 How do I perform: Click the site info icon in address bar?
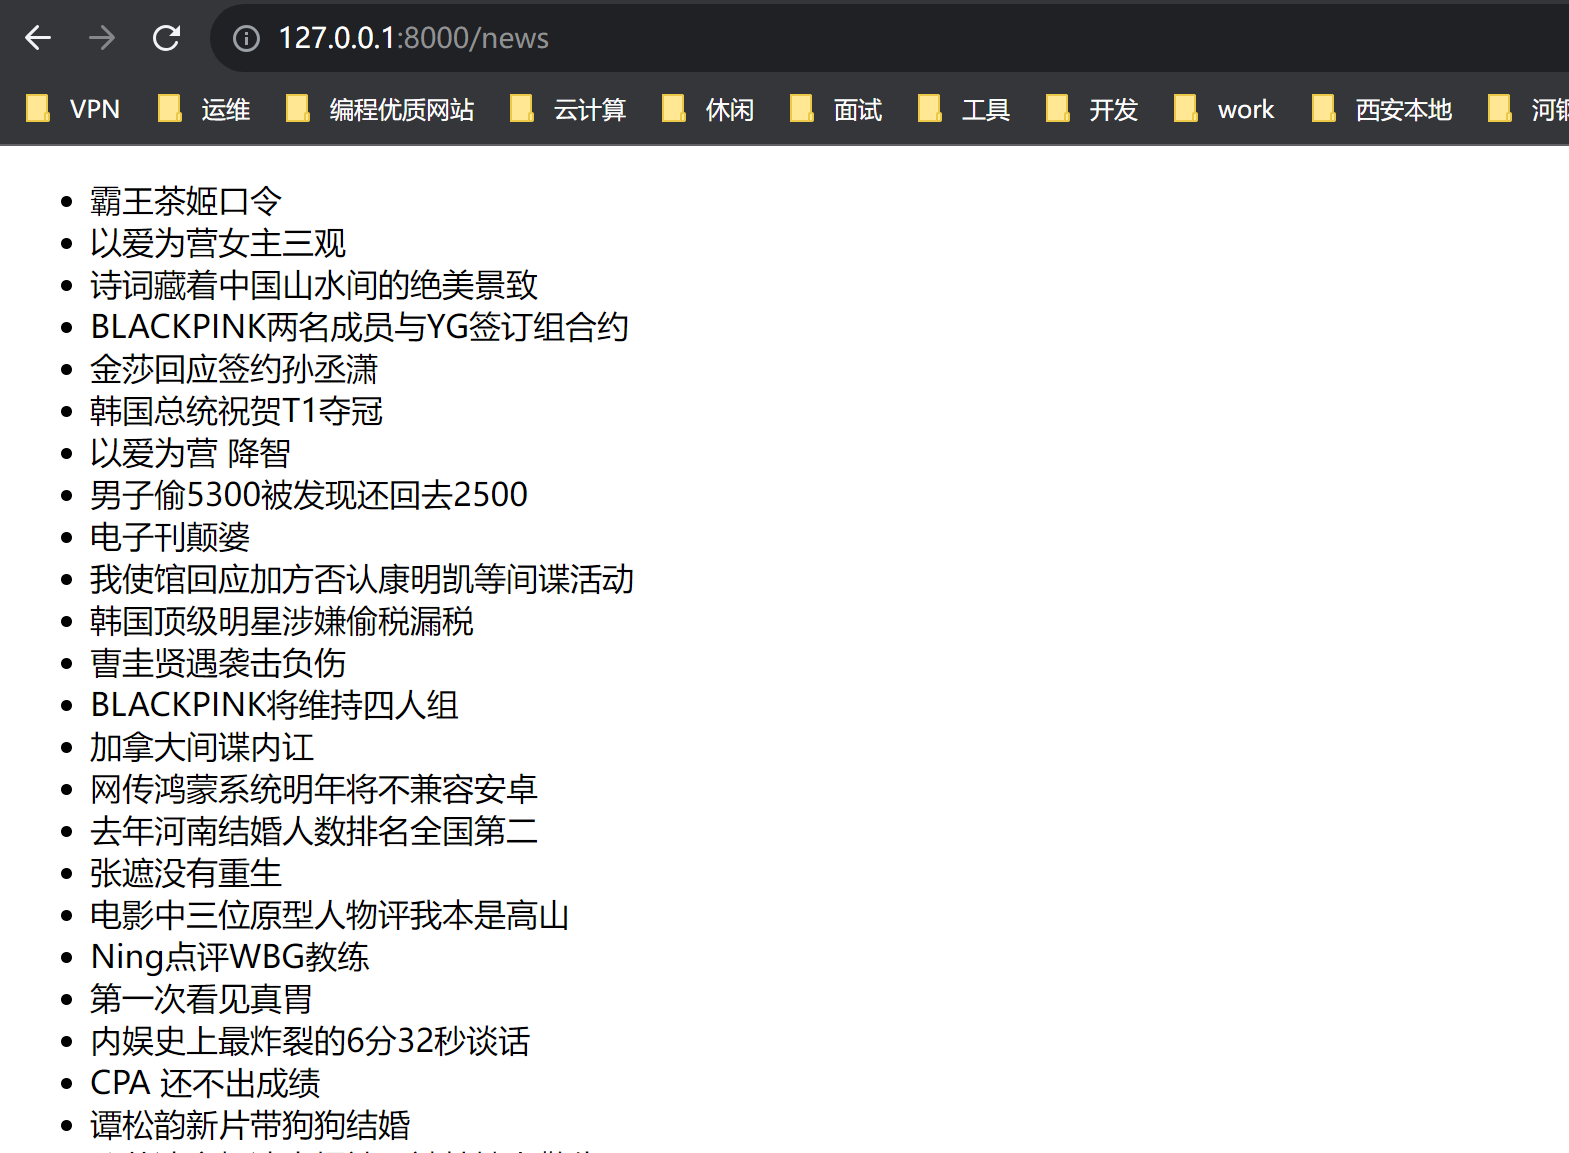point(246,38)
